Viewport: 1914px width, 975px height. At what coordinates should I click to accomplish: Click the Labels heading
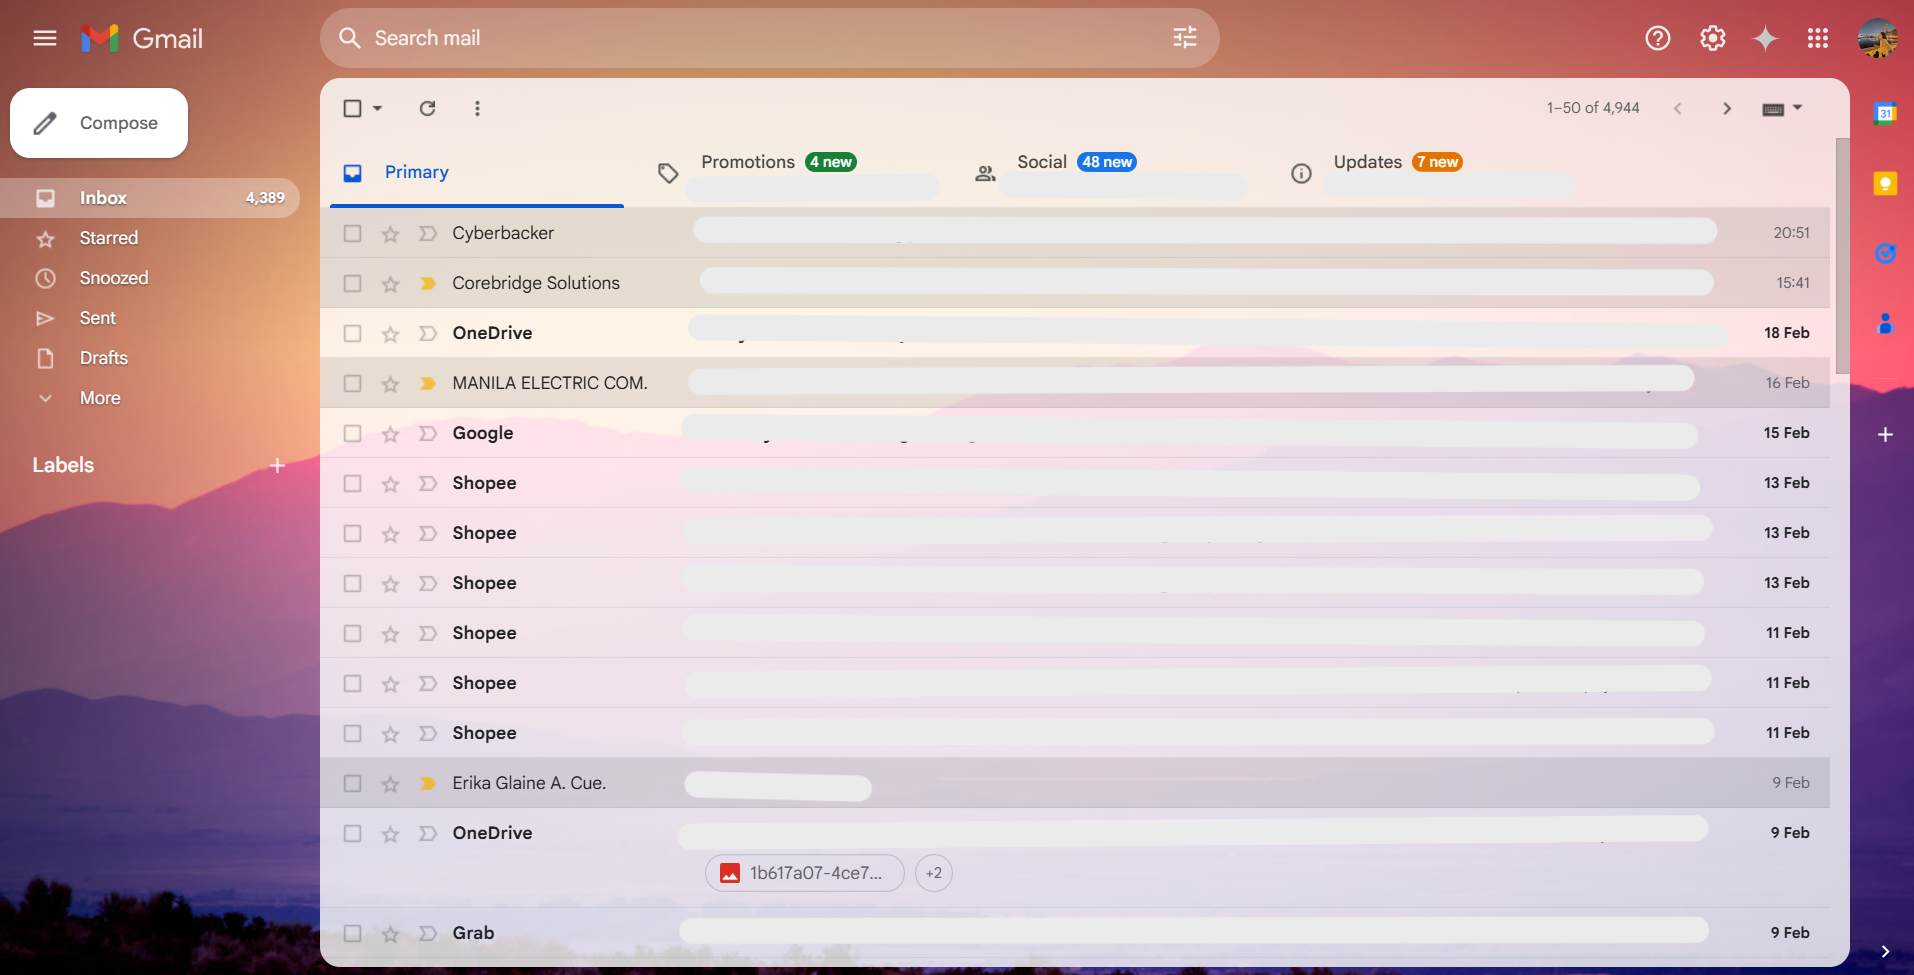(x=63, y=465)
